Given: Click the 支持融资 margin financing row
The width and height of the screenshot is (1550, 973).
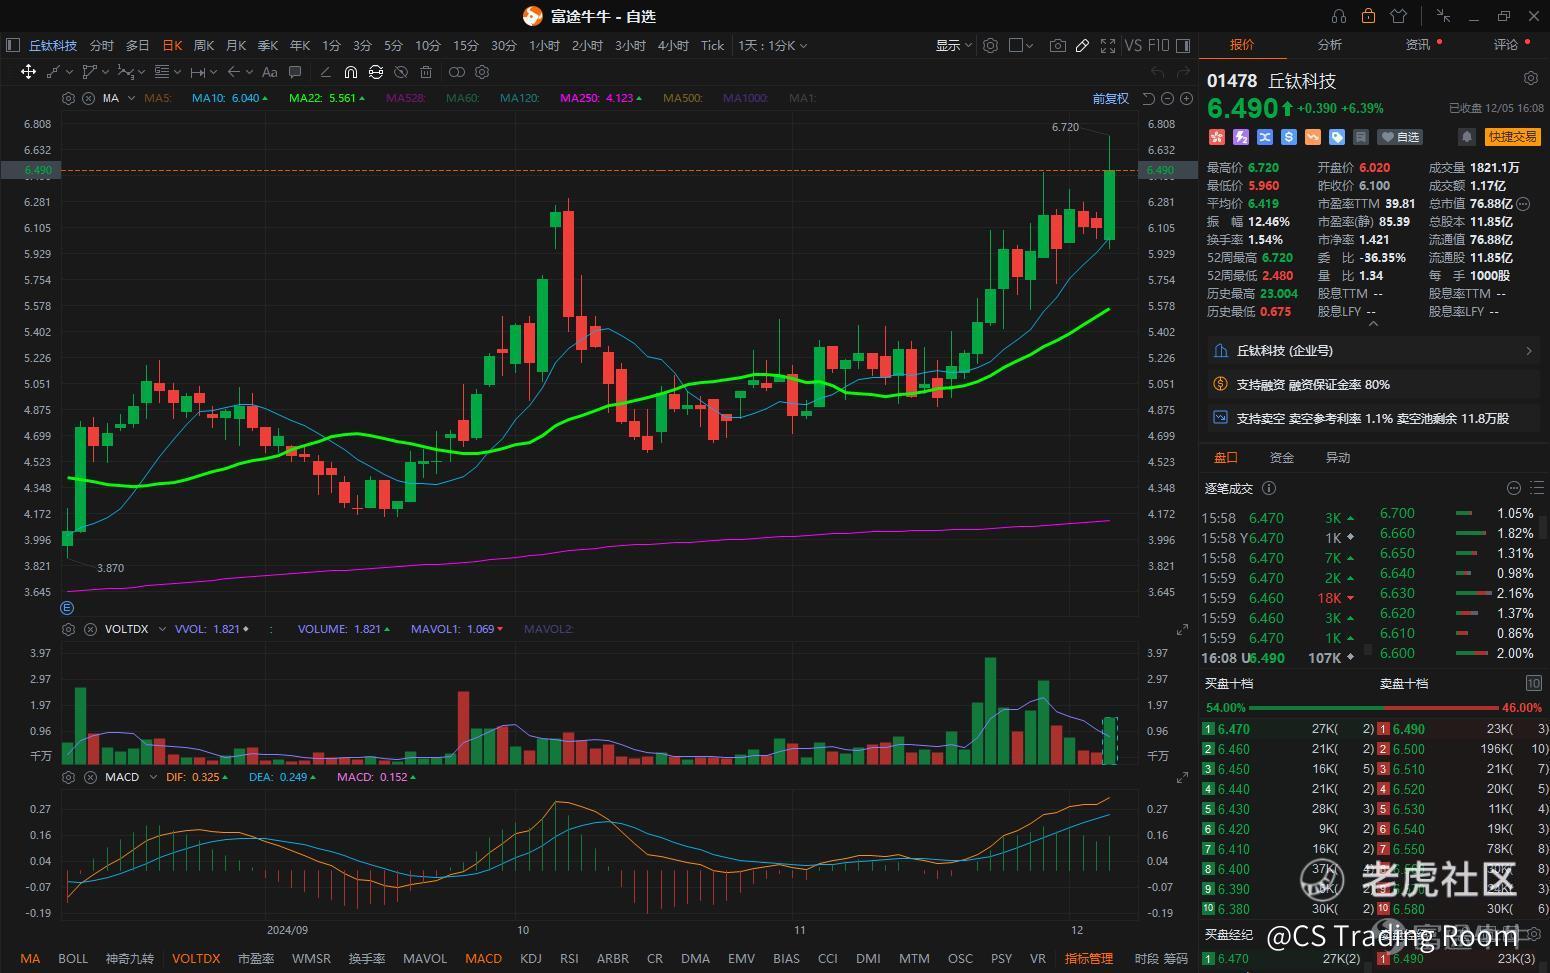Looking at the screenshot, I should 1373,384.
